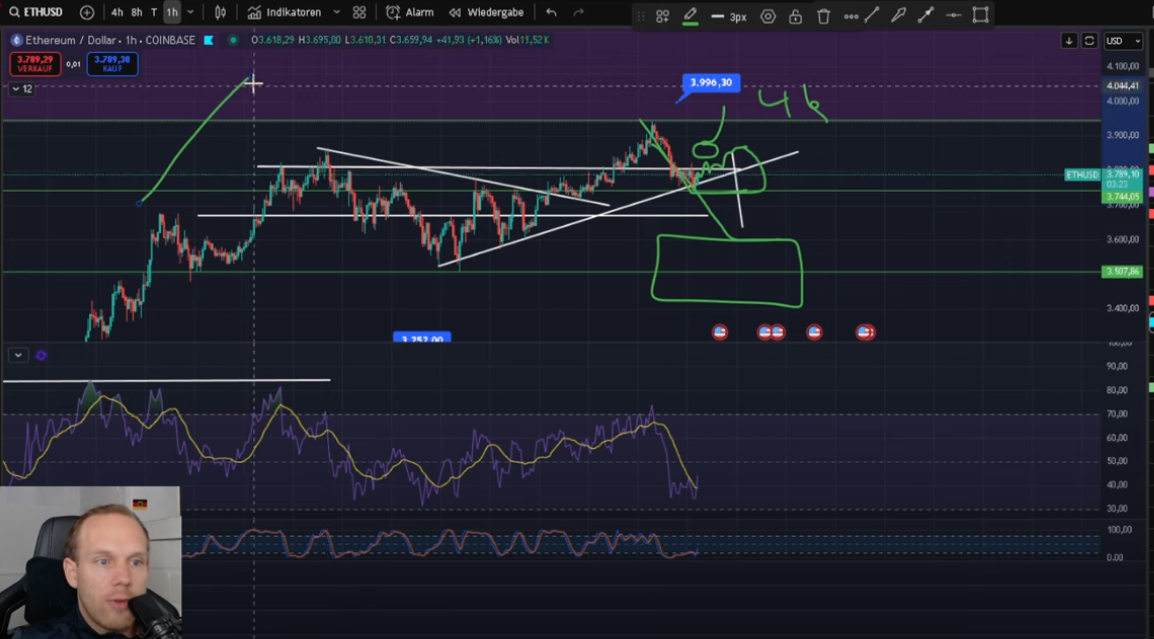Click the 3.744,05 price level label
Image resolution: width=1154 pixels, height=639 pixels.
point(1122,197)
